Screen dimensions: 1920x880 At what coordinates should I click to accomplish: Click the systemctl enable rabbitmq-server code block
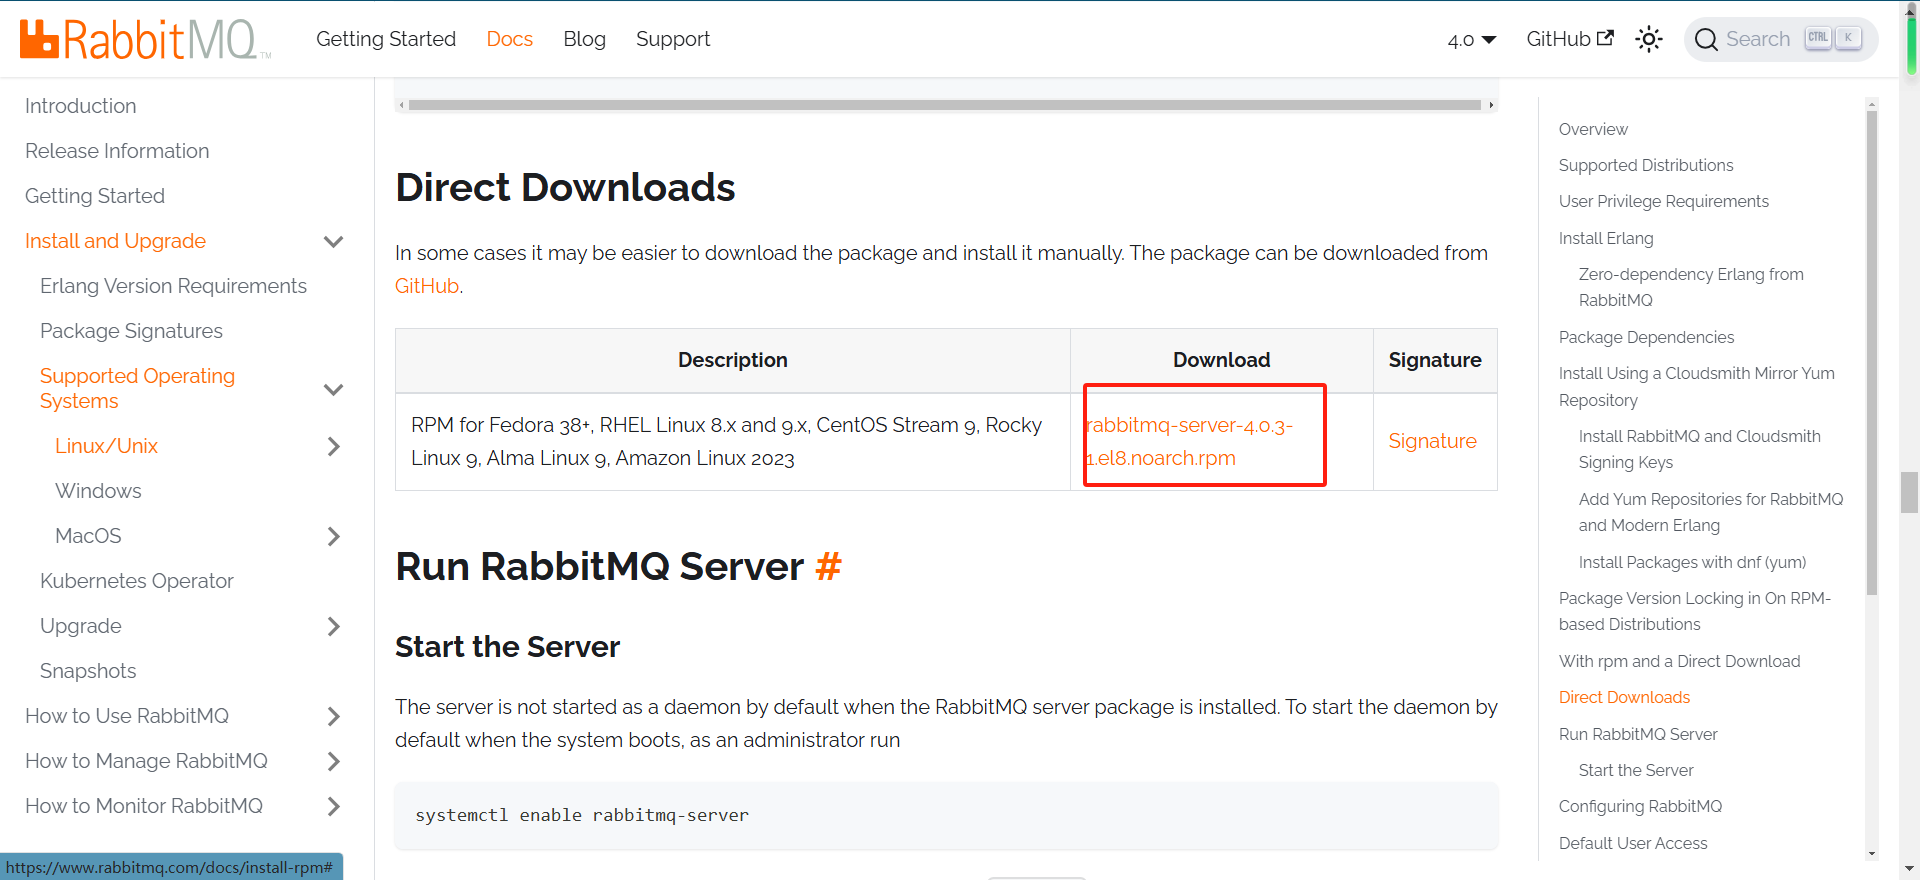[x=946, y=816]
